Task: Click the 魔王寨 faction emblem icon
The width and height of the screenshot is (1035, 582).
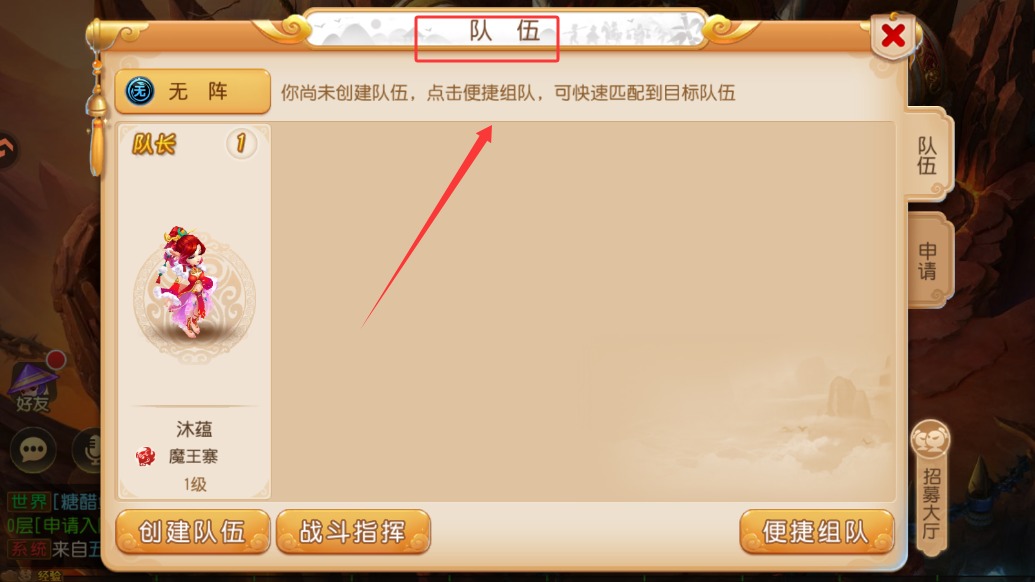Action: click(x=145, y=456)
